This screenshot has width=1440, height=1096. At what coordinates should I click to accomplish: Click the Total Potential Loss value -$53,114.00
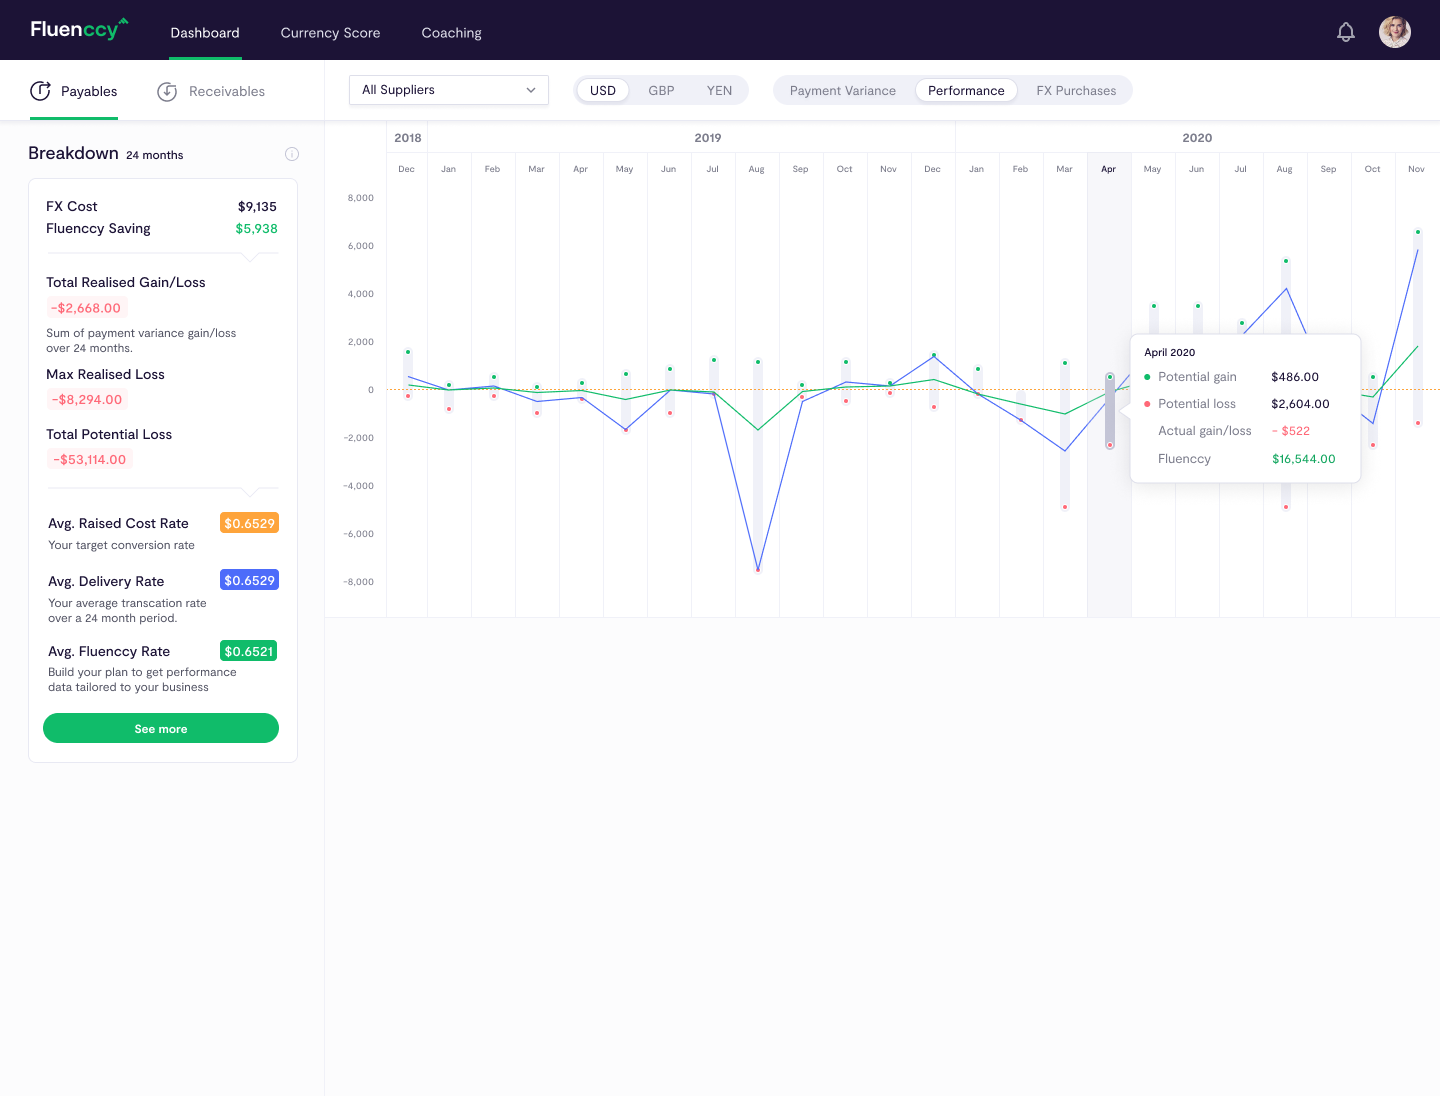point(90,459)
